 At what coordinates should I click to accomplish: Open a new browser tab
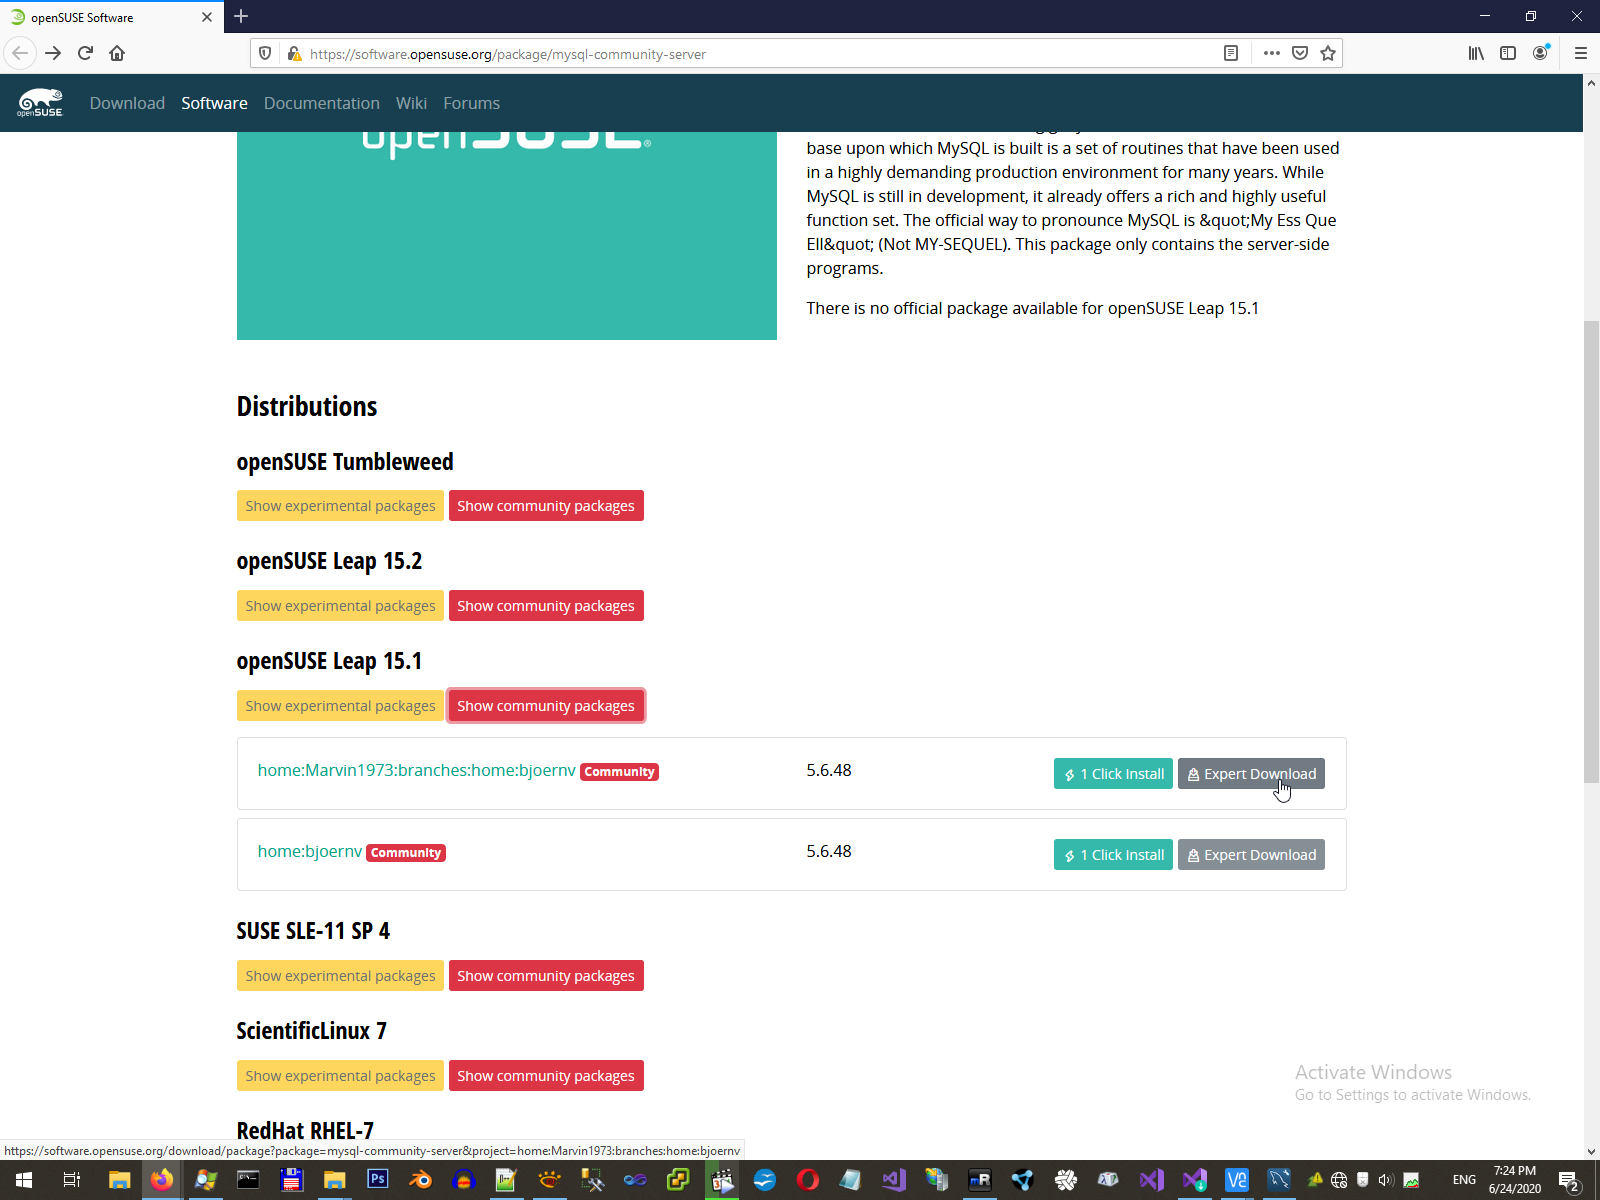[x=241, y=16]
